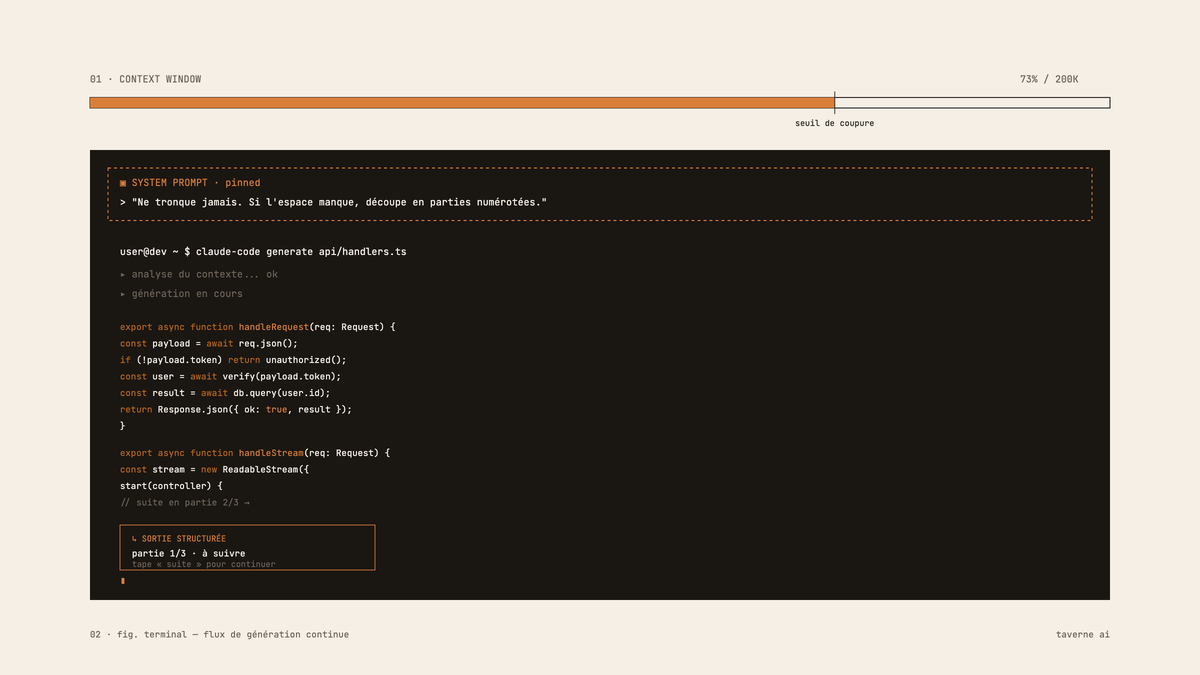Click the "01 · CONTEXT WINDOW" heading
The image size is (1200, 675).
(145, 79)
